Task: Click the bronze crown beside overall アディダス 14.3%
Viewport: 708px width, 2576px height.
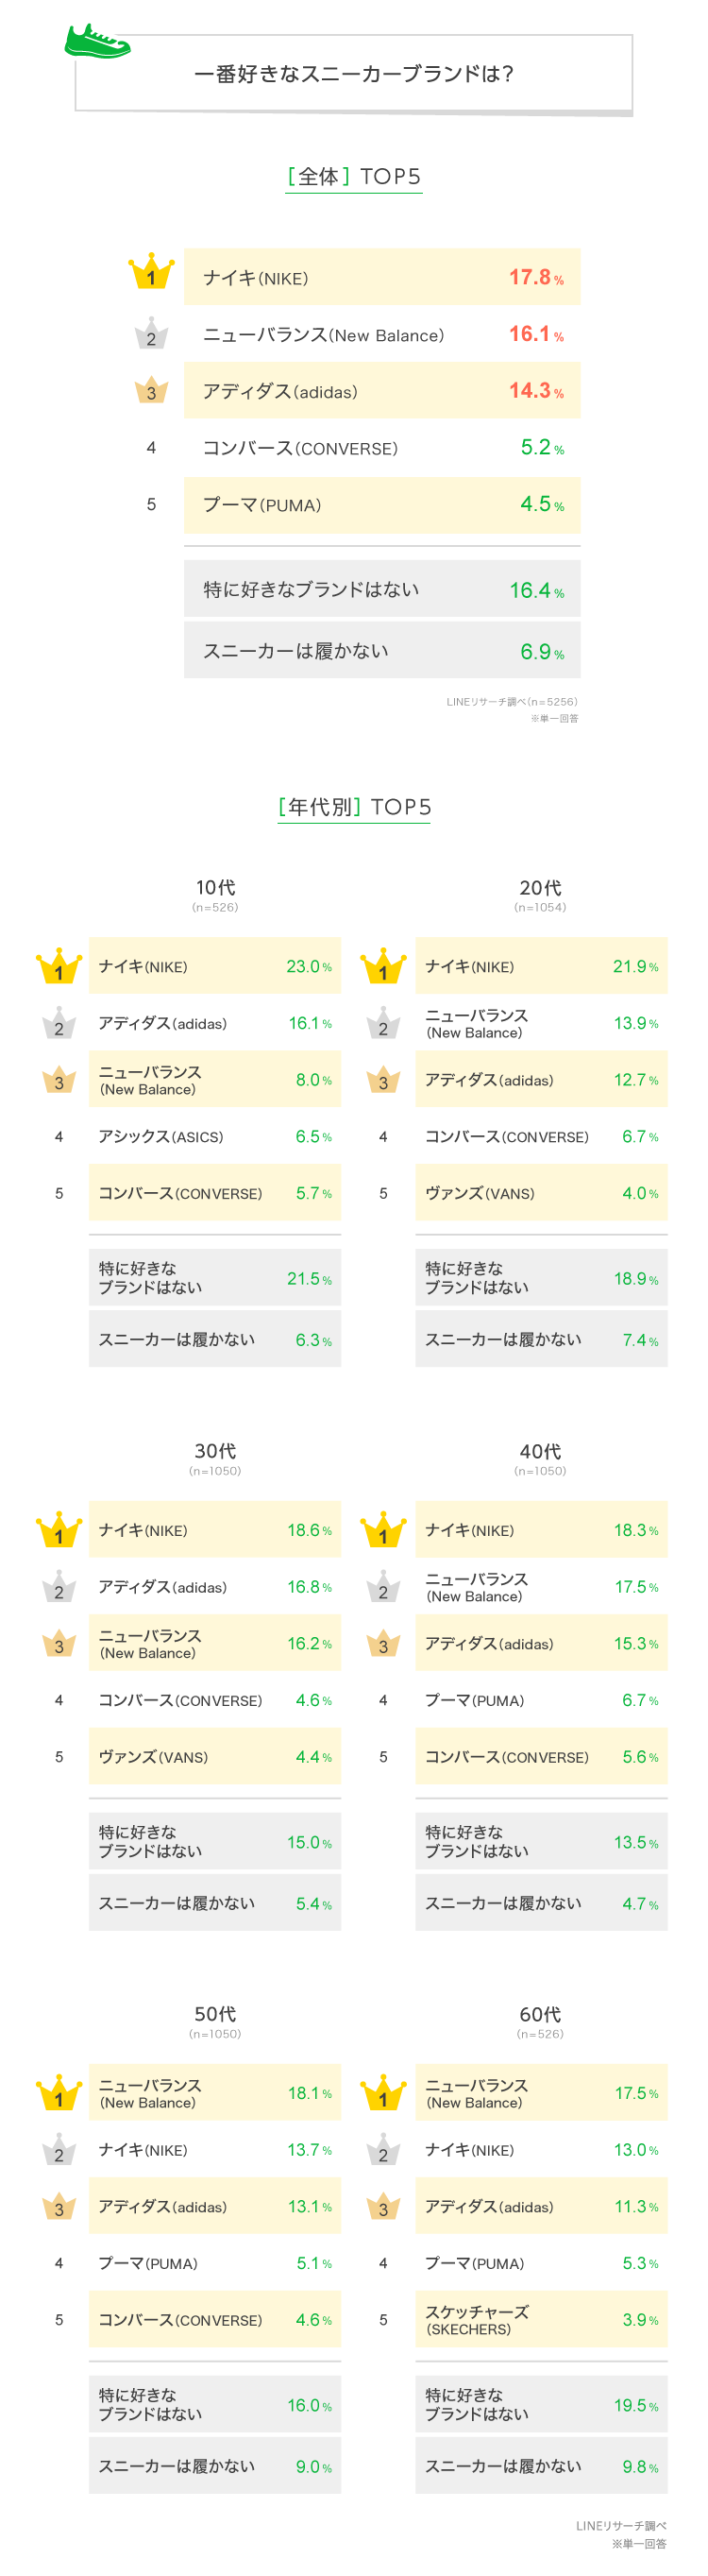Action: (x=151, y=390)
